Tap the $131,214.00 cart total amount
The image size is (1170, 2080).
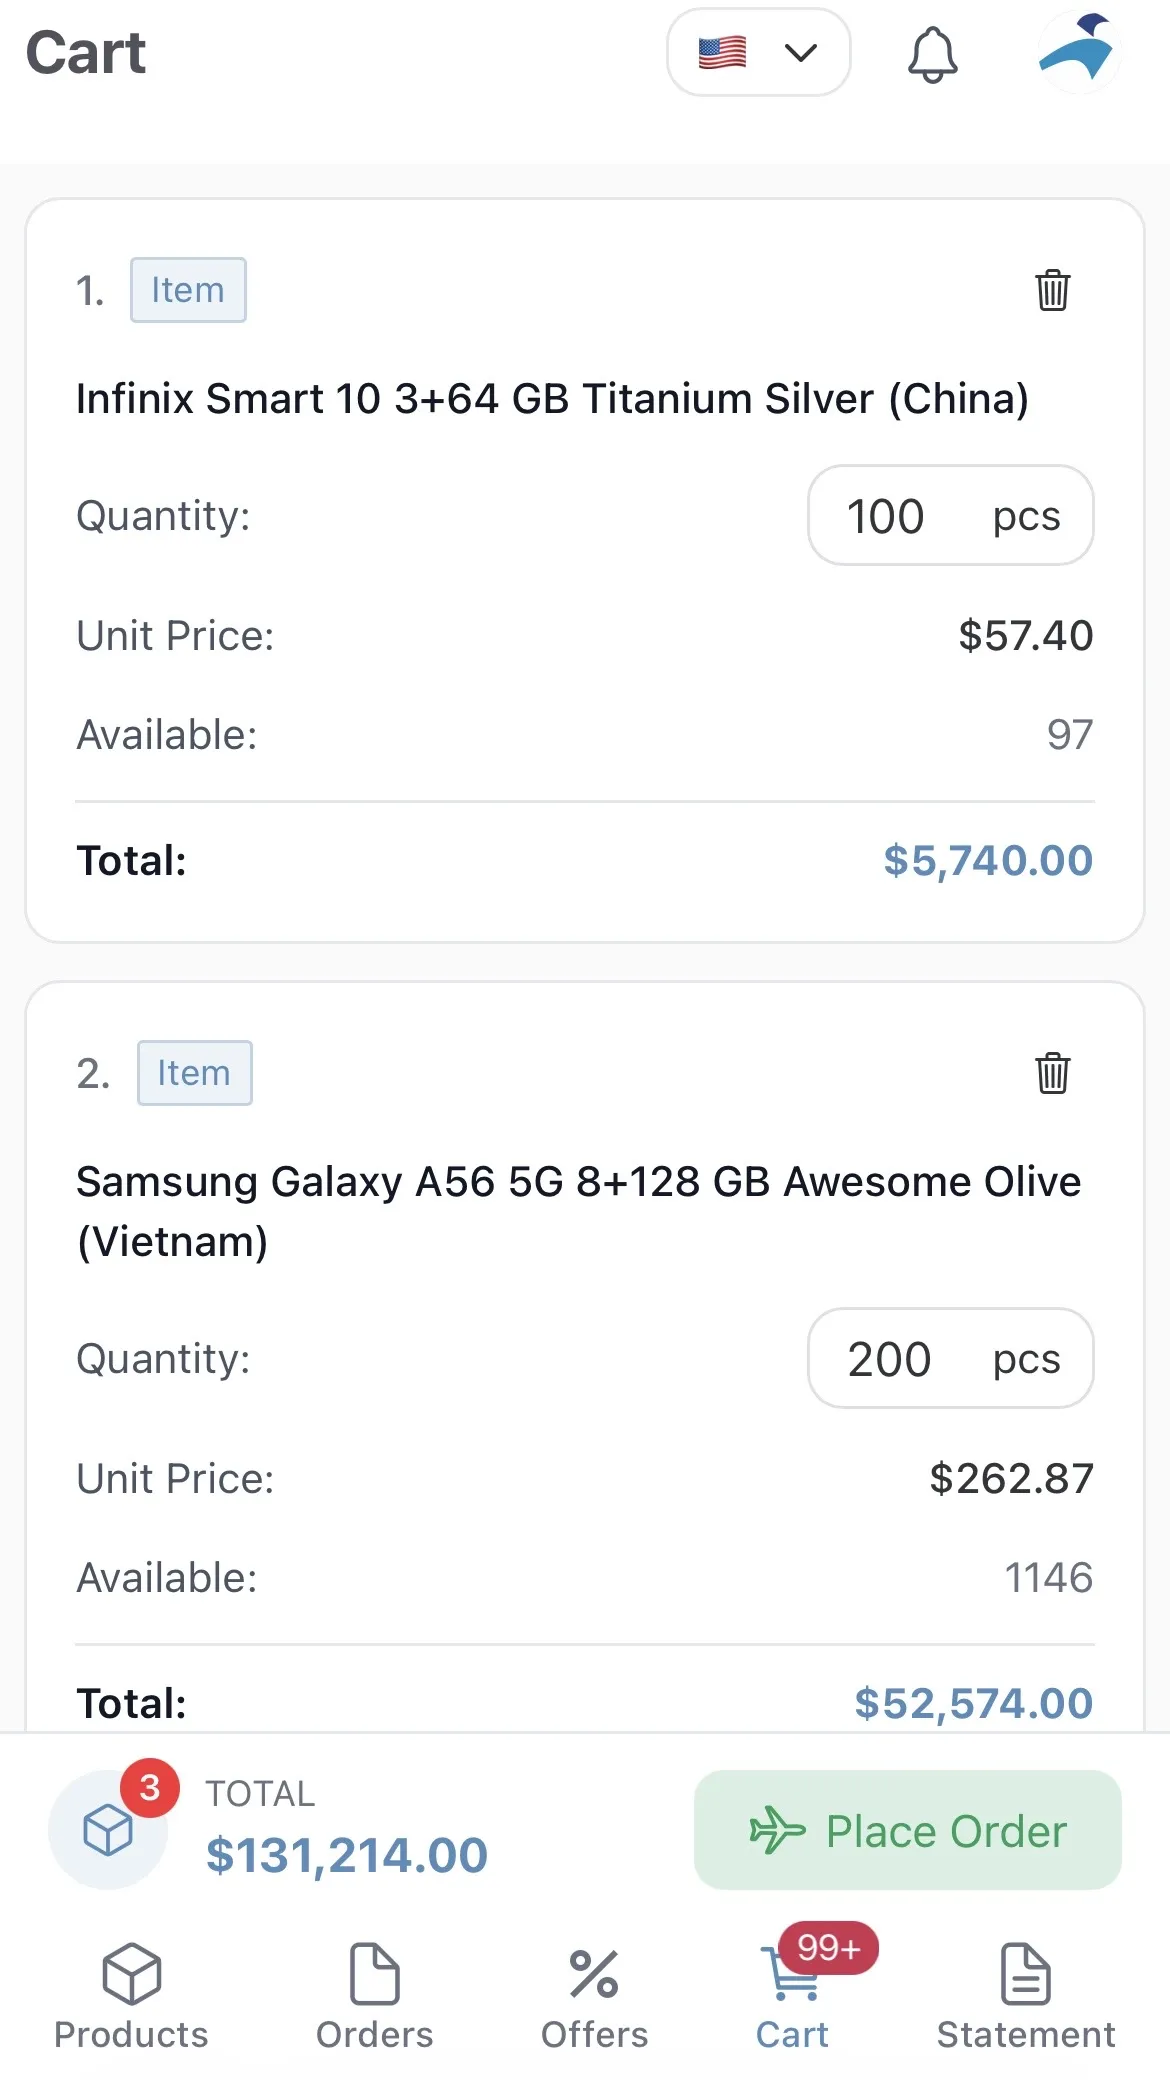click(x=346, y=1855)
